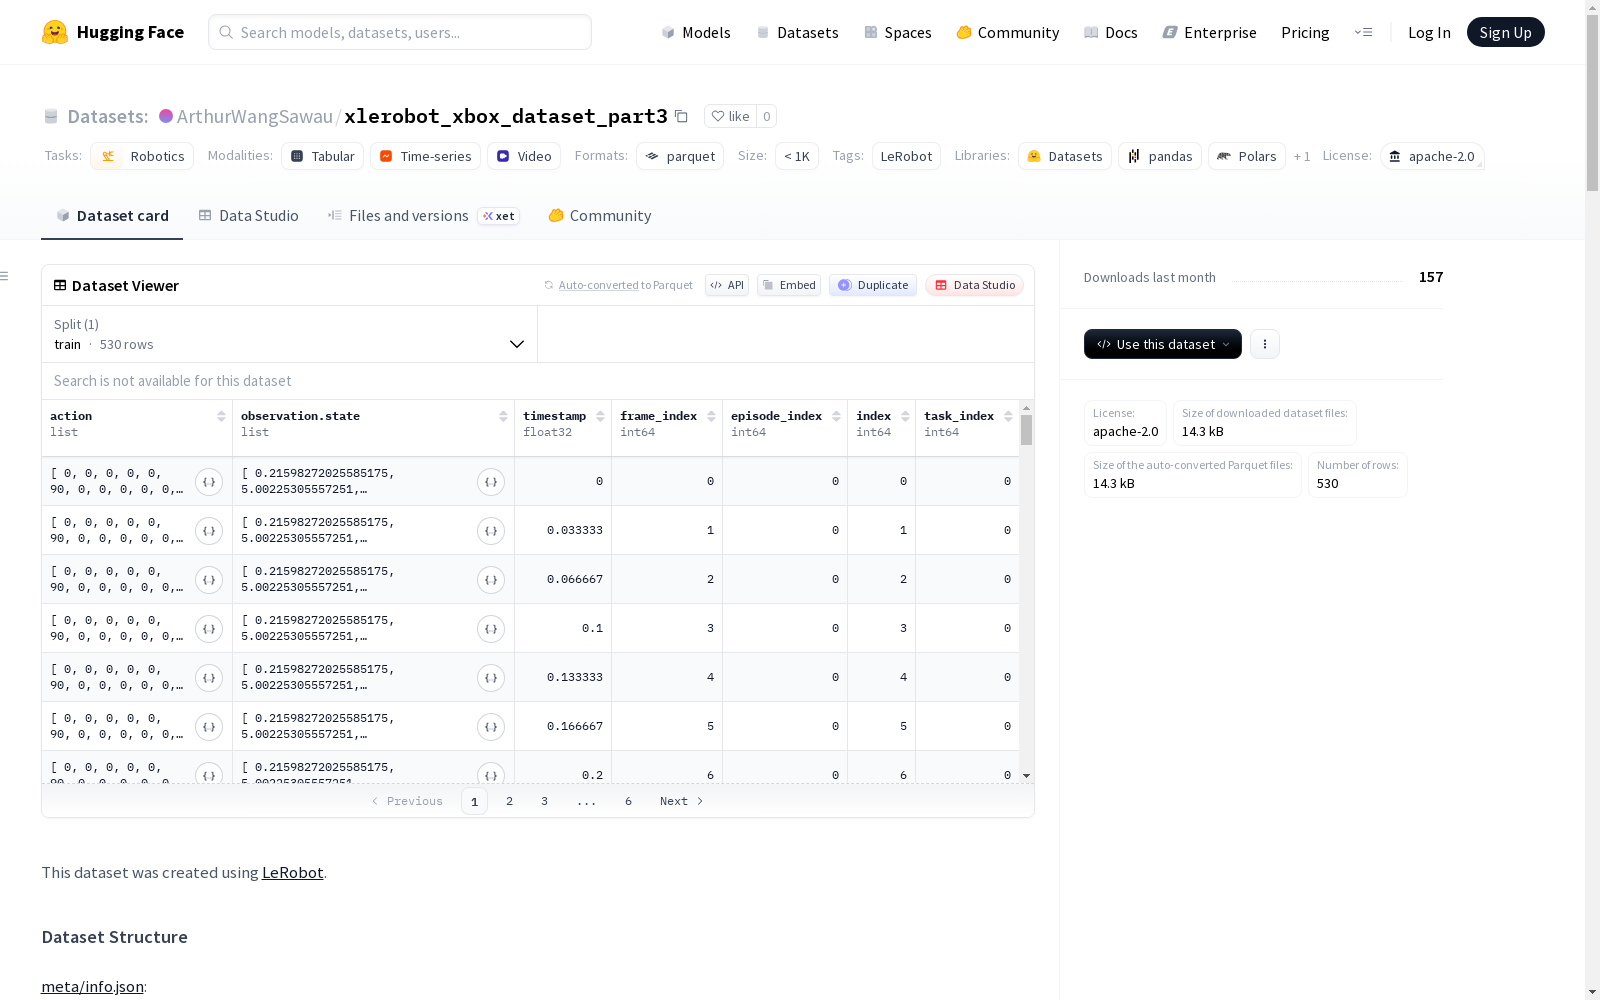
Task: Click the Polars library tag
Action: click(1246, 156)
